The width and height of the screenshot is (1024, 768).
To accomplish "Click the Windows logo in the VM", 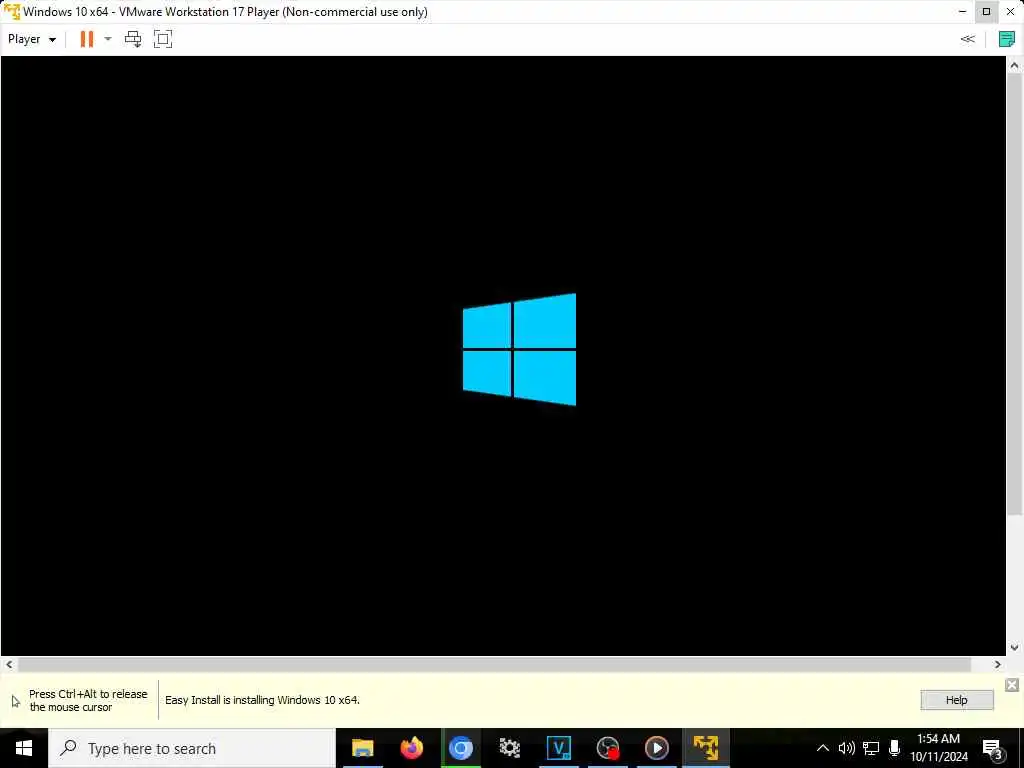I will point(519,349).
